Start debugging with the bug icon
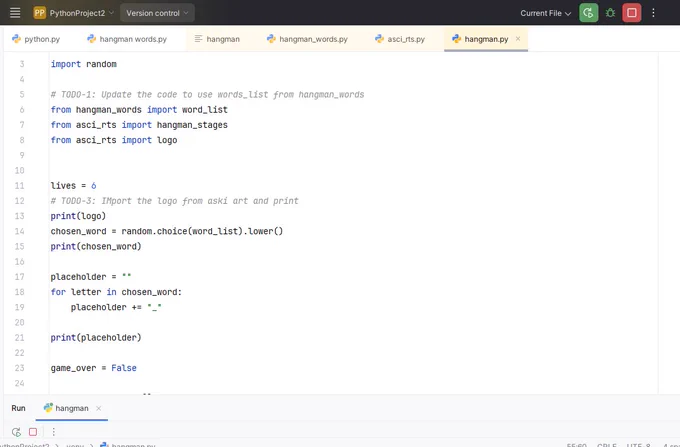 coord(610,13)
